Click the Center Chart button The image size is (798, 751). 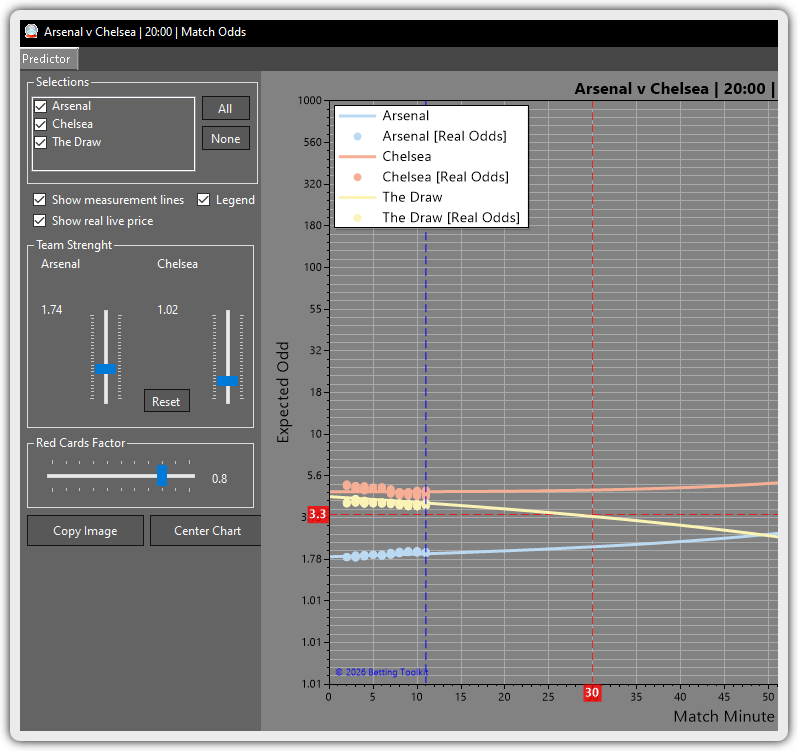click(x=206, y=531)
